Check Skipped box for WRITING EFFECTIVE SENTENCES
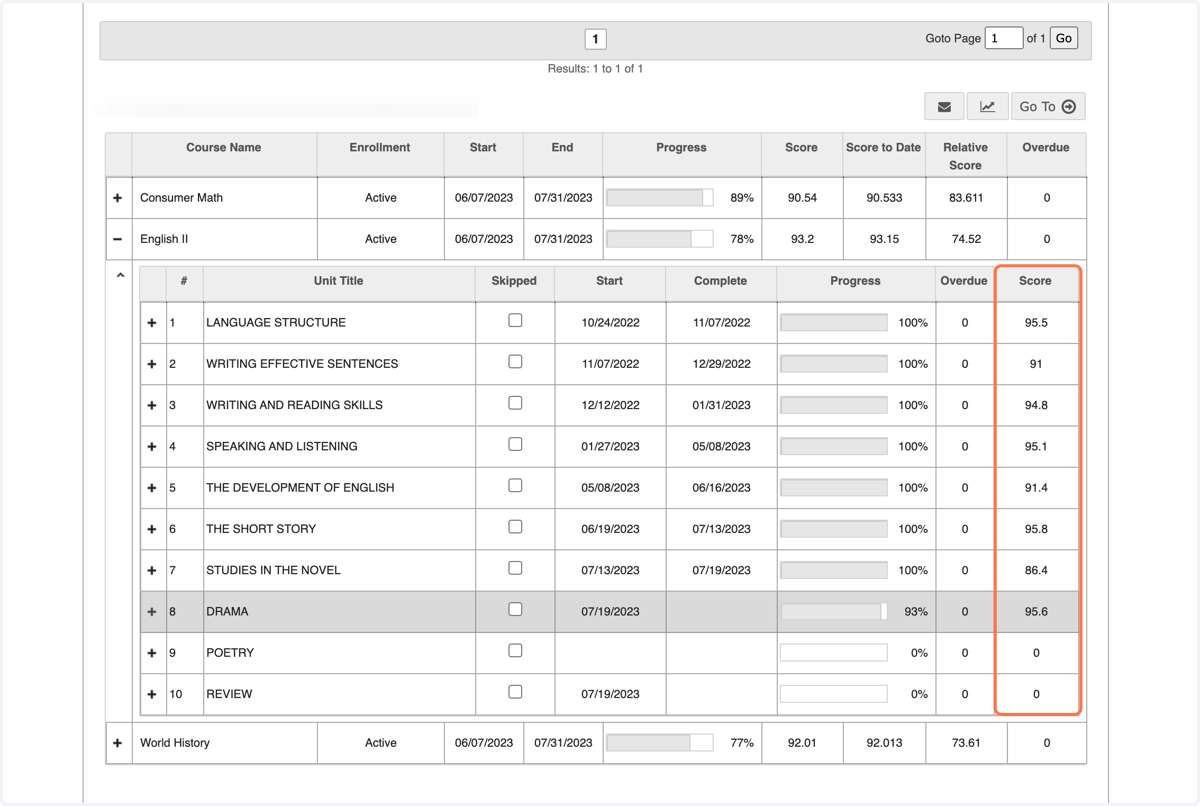Image resolution: width=1200 pixels, height=806 pixels. [x=515, y=361]
